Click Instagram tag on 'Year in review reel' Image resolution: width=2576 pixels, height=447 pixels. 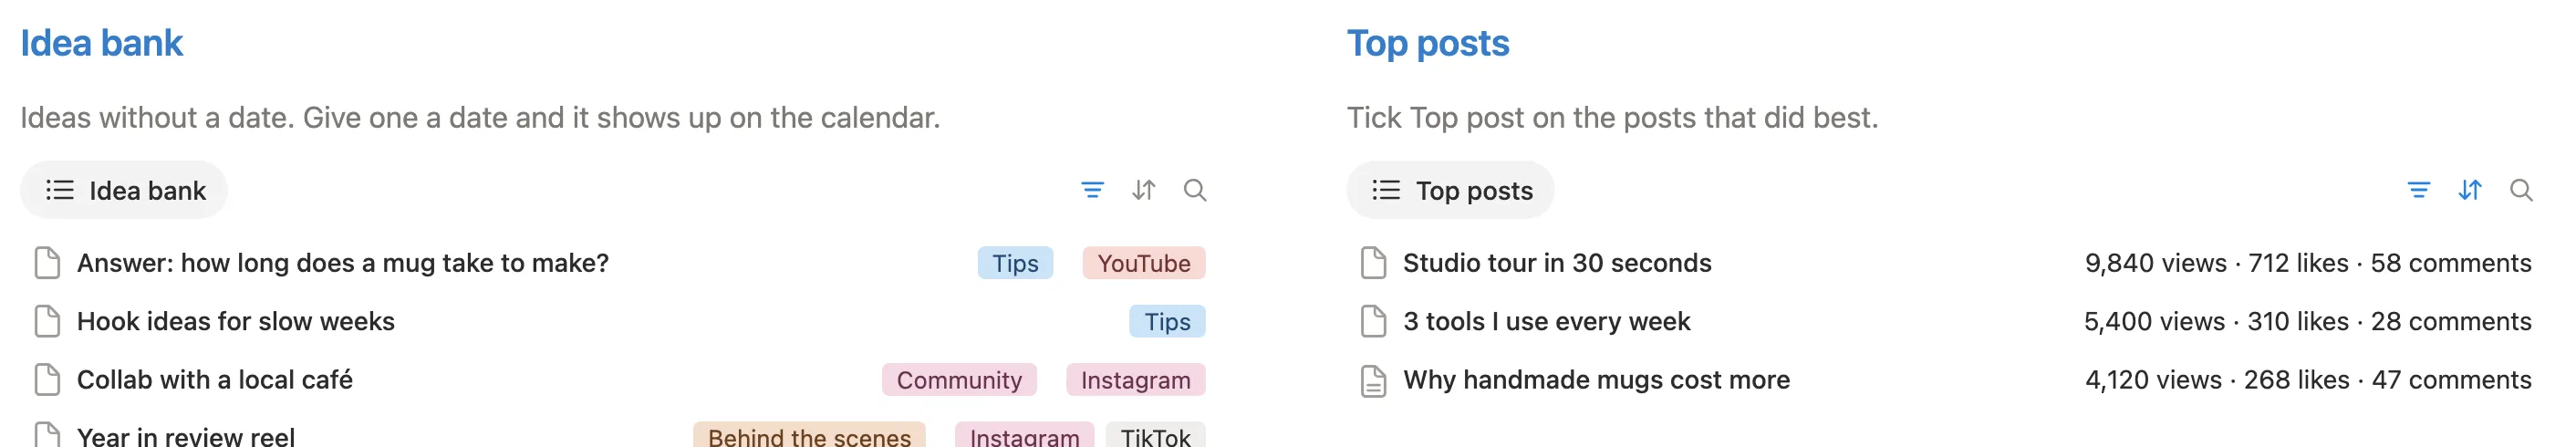point(1025,436)
